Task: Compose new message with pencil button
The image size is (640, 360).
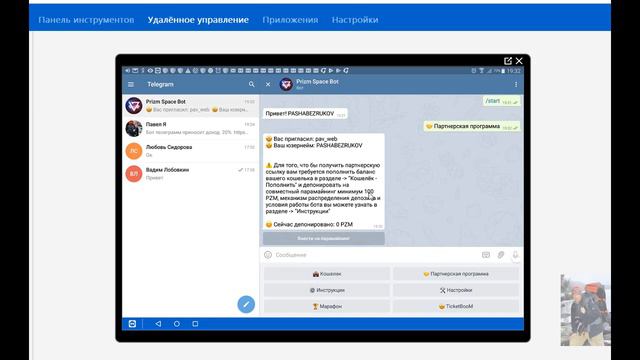Action: 246,304
